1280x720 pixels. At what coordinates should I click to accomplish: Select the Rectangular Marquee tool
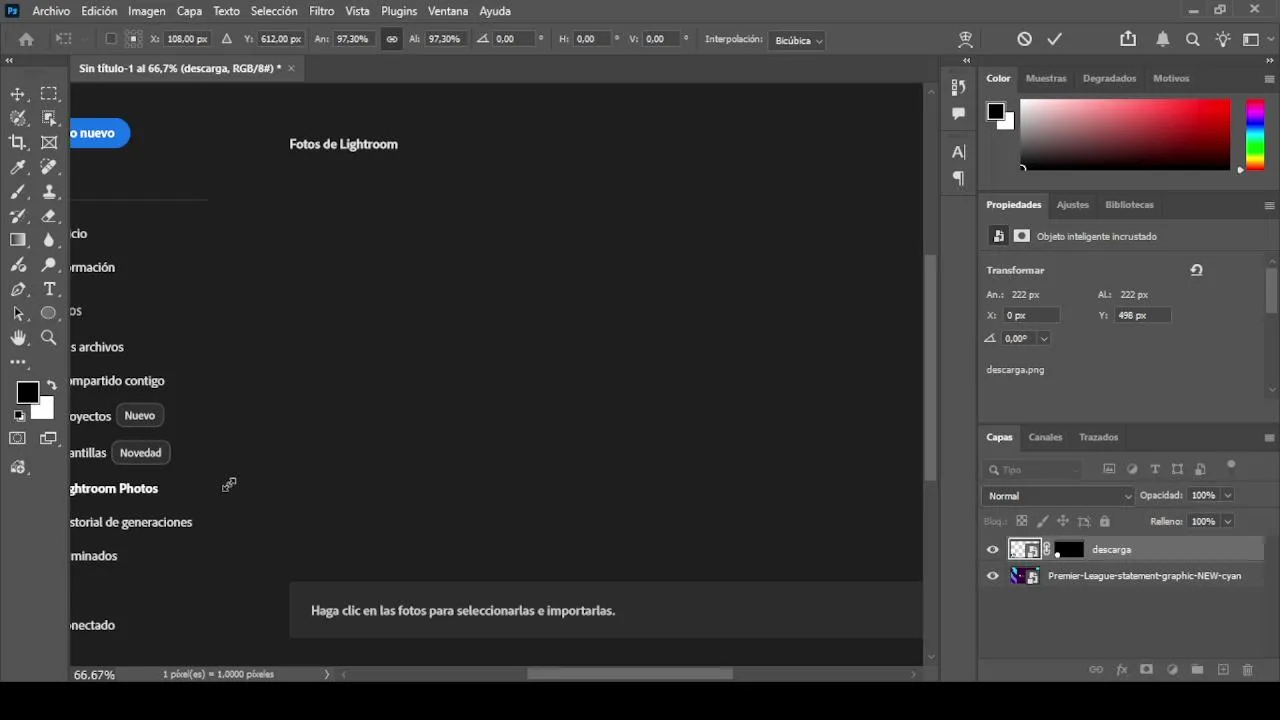(49, 94)
